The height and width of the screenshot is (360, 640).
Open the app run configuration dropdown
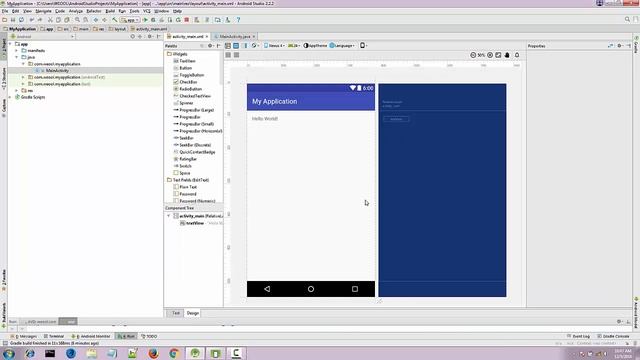click(x=130, y=20)
